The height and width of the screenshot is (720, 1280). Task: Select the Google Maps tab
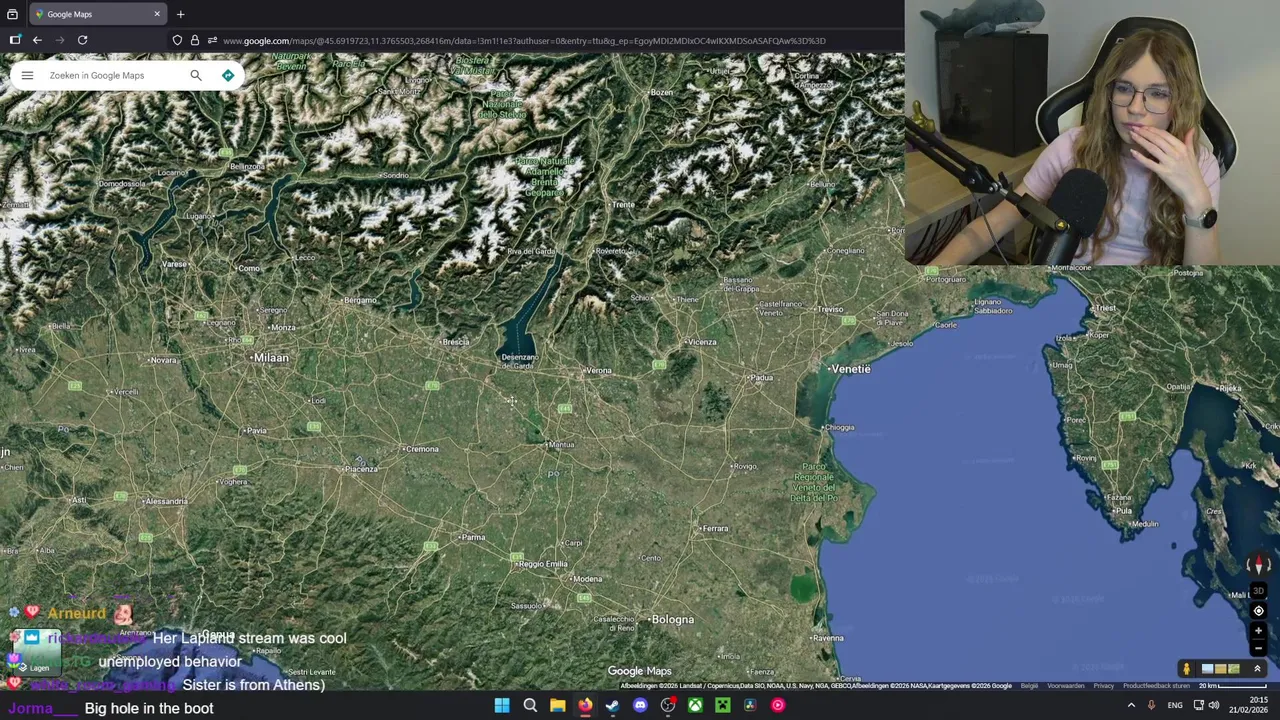(x=97, y=14)
